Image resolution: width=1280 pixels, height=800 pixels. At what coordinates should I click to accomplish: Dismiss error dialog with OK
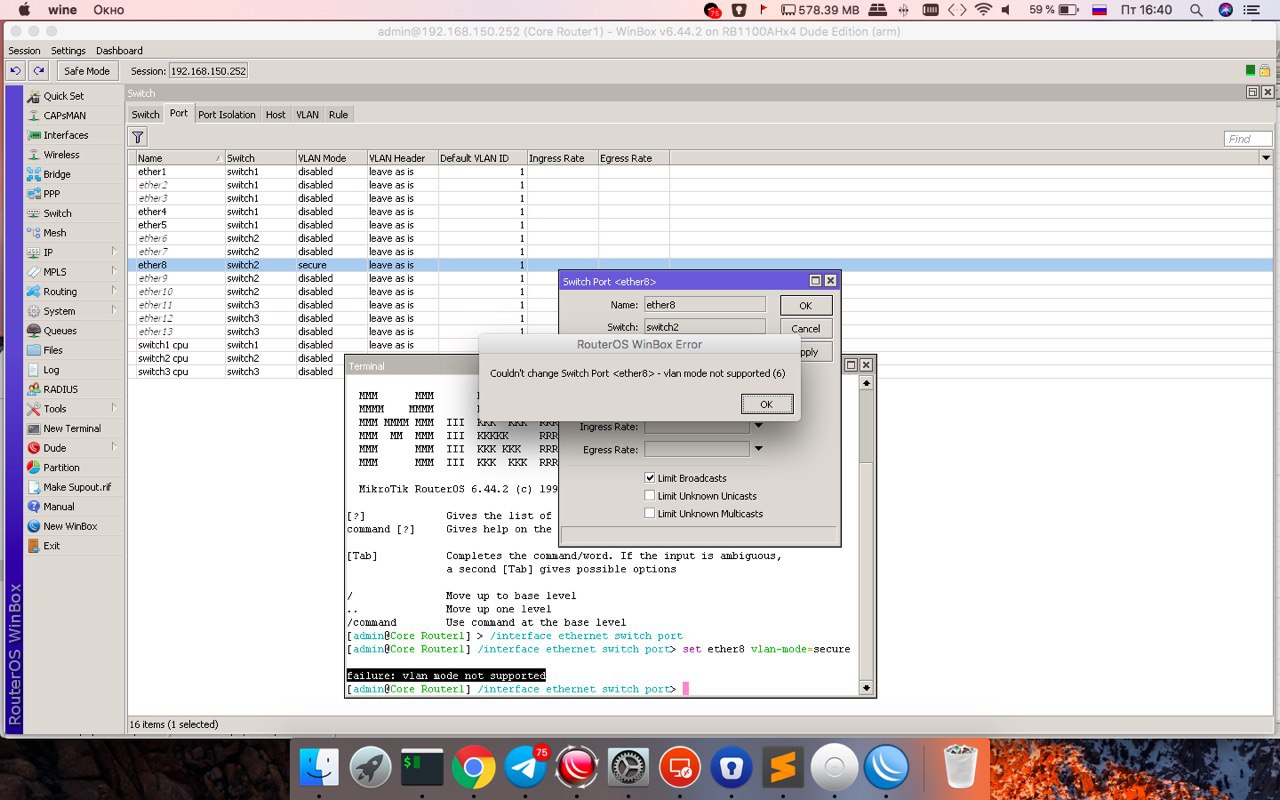click(x=767, y=404)
